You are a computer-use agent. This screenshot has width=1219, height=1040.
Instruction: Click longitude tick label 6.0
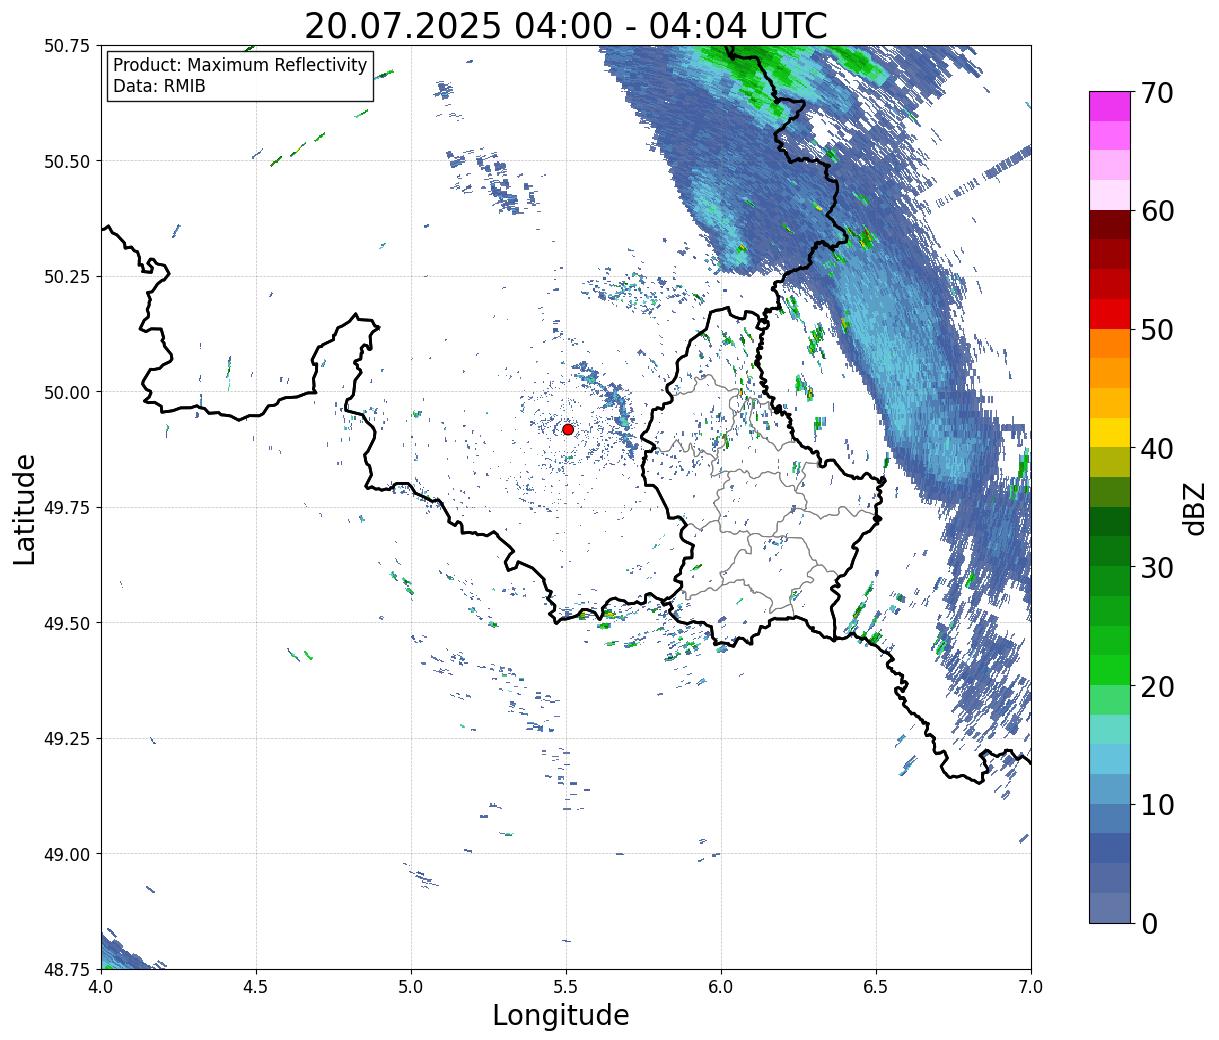tap(721, 986)
